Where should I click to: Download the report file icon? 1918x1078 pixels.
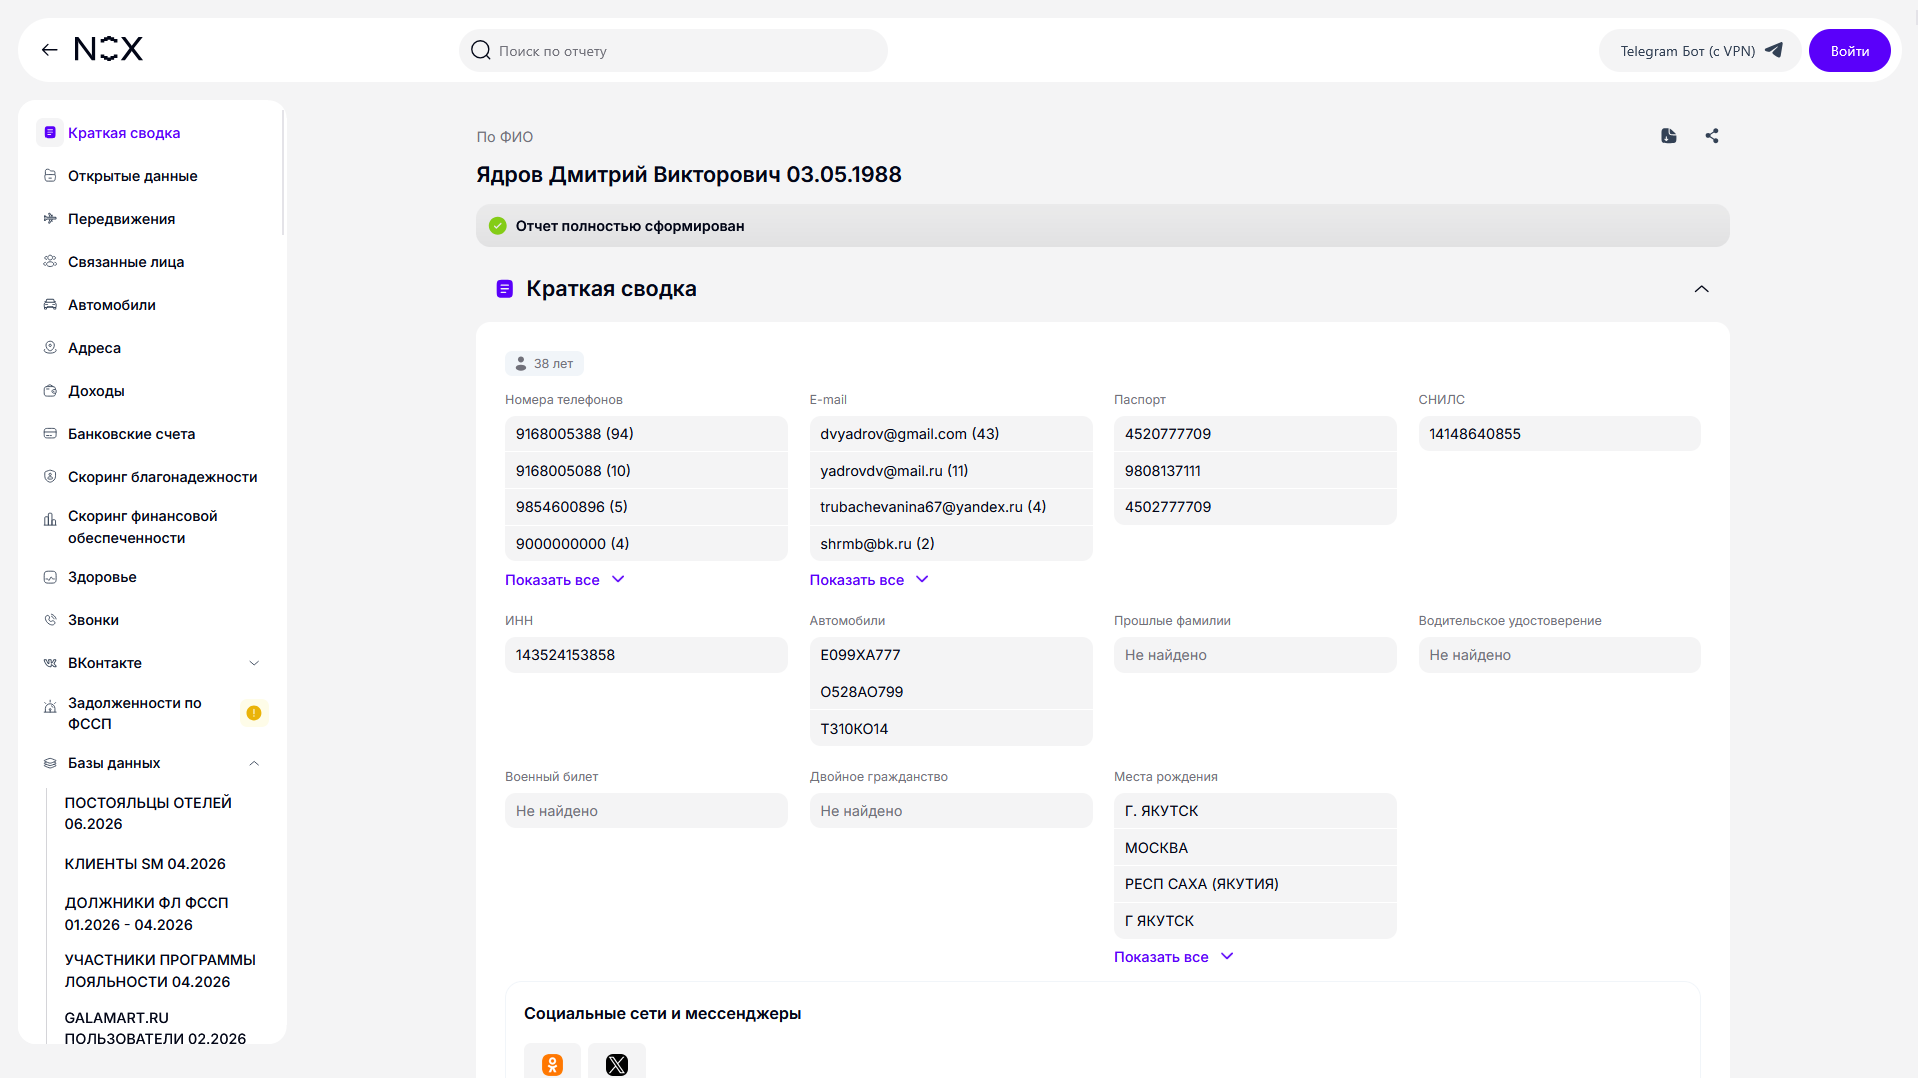point(1669,136)
